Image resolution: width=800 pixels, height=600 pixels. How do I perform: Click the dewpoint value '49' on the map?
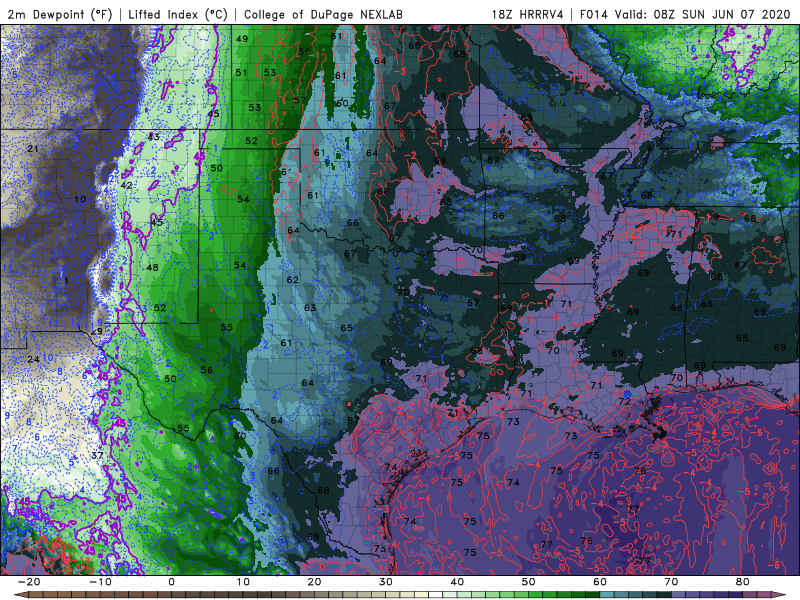coord(242,39)
